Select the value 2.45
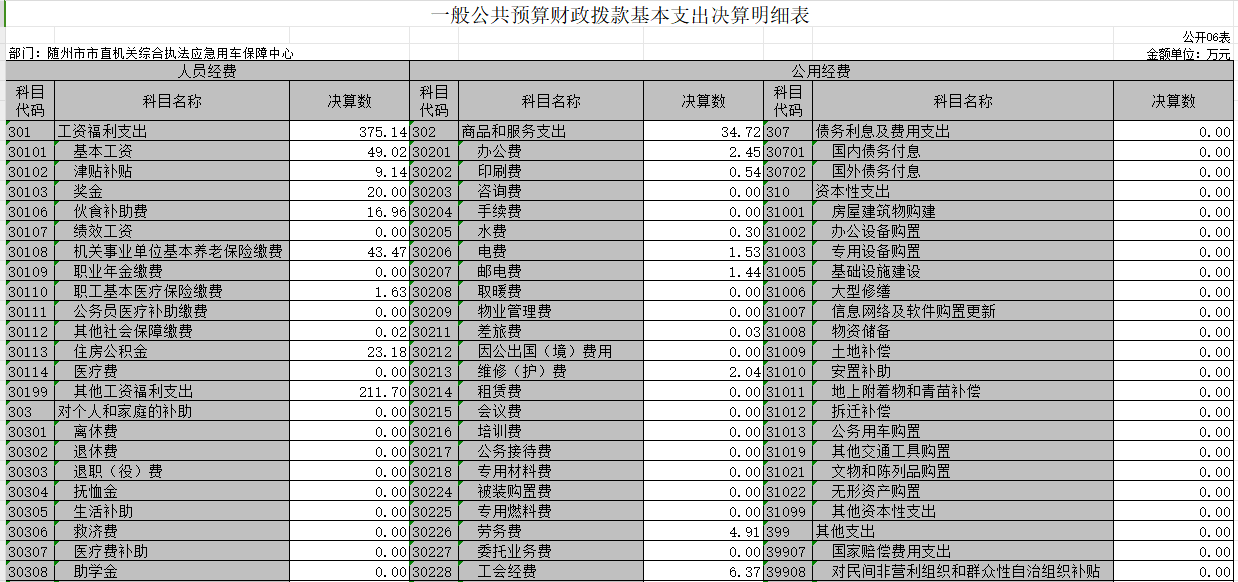Screen dimensions: 1238x582 (x=703, y=151)
